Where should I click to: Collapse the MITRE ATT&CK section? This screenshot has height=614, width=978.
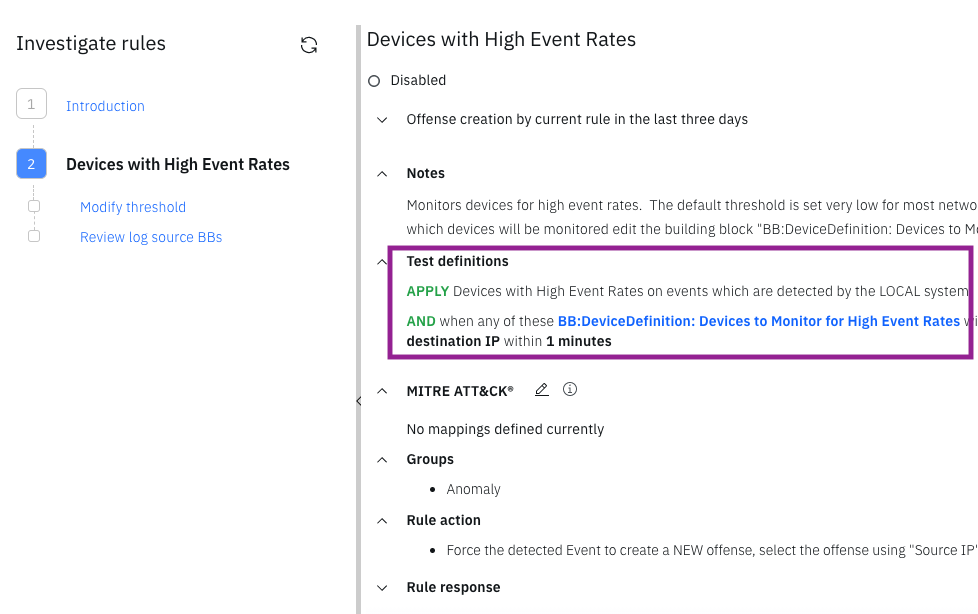tap(381, 391)
